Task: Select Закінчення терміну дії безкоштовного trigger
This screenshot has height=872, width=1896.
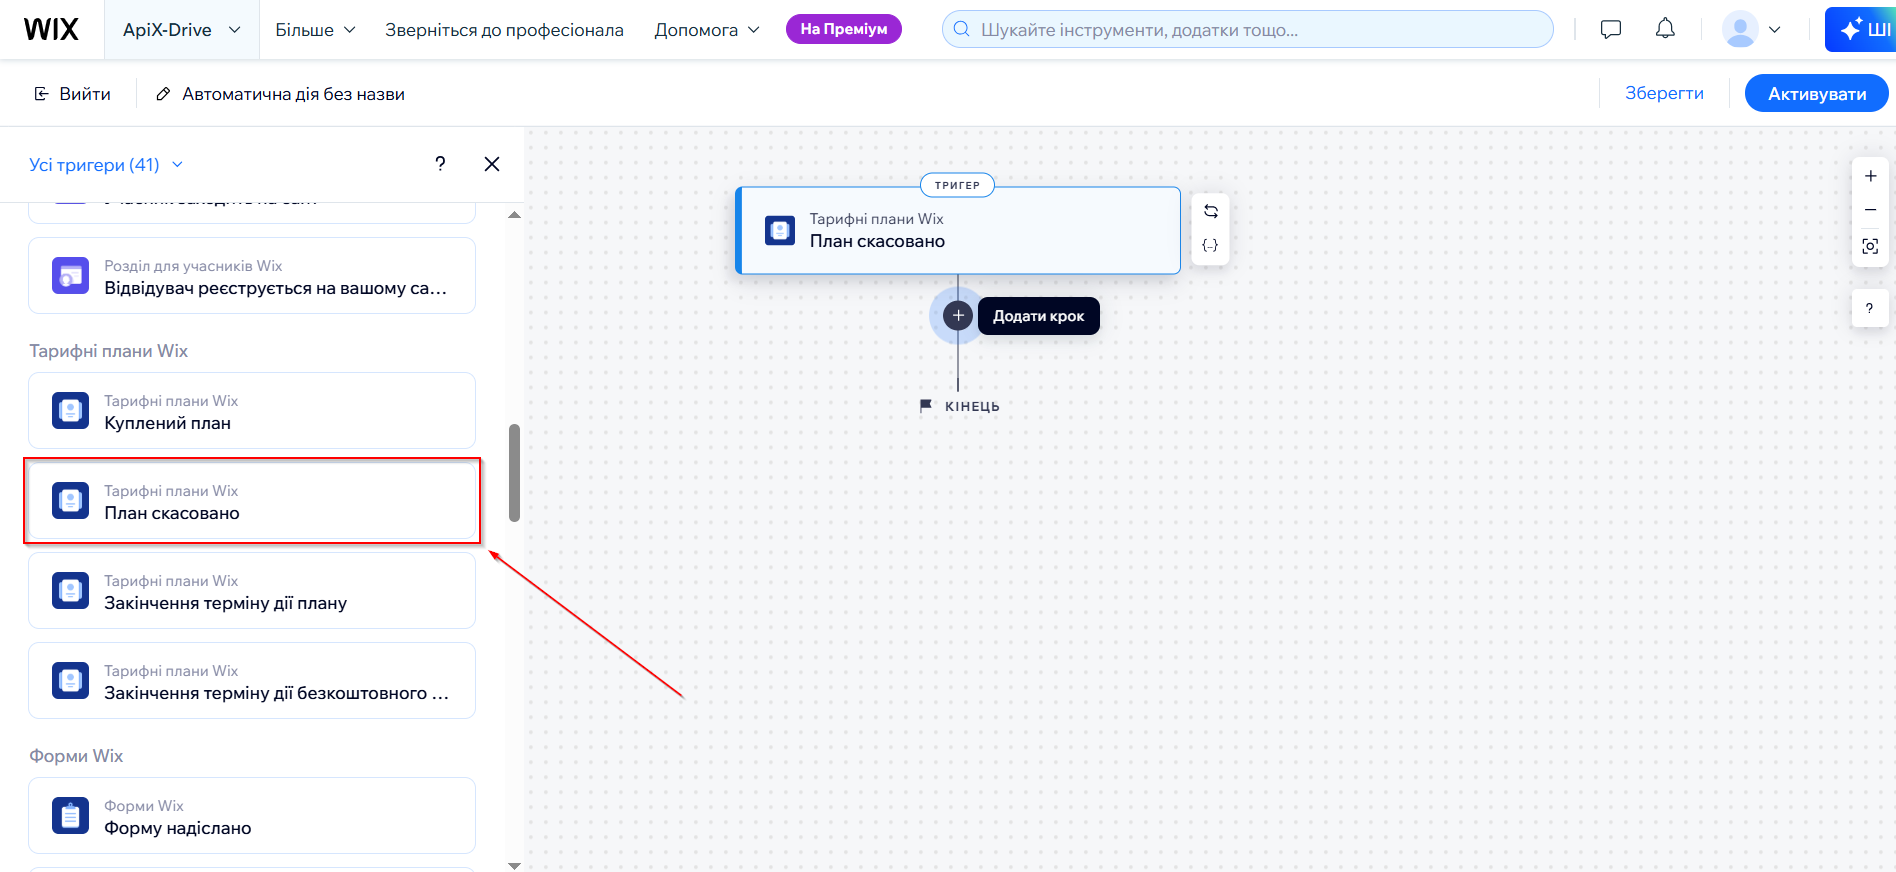Action: pos(252,681)
